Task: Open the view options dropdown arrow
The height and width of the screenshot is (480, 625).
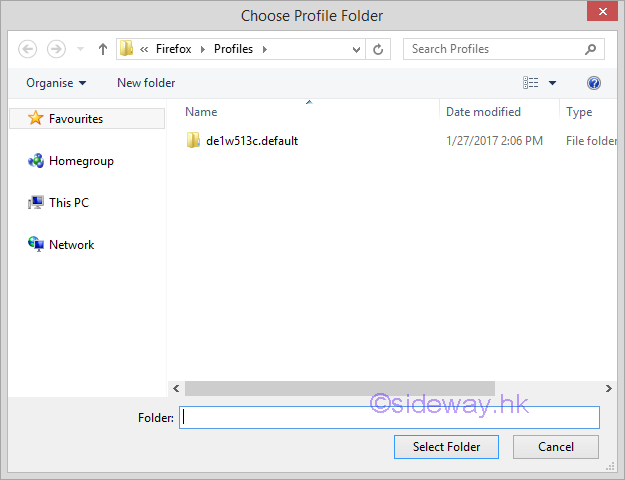Action: click(552, 83)
